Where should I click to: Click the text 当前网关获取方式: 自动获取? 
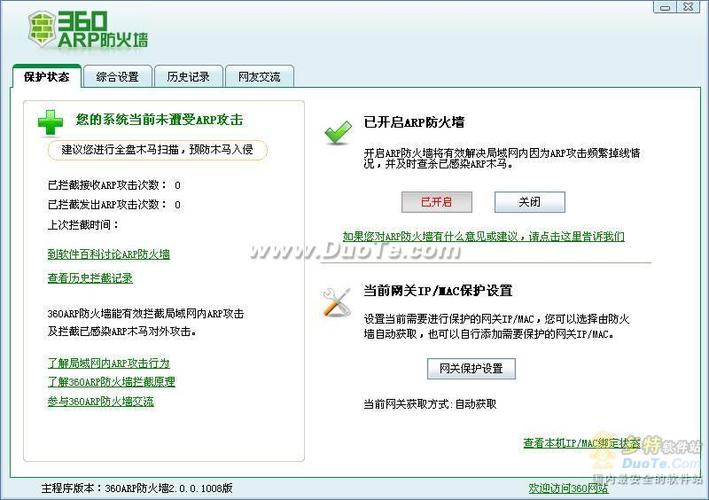(430, 404)
